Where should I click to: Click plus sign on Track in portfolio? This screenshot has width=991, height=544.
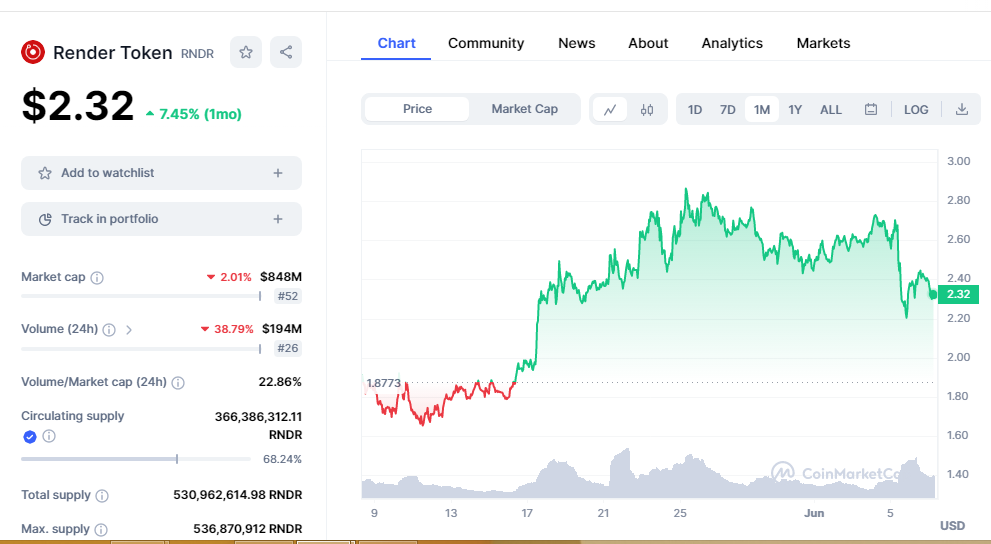(x=277, y=219)
